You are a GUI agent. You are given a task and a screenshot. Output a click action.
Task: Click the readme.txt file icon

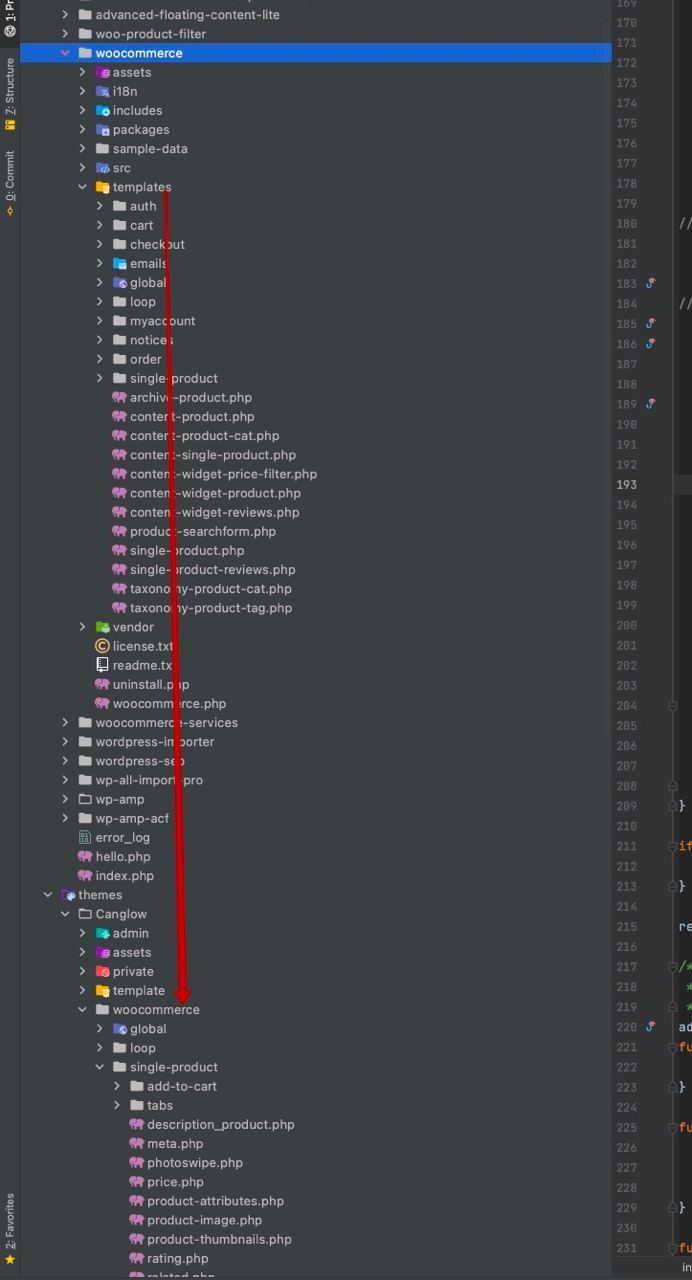102,665
